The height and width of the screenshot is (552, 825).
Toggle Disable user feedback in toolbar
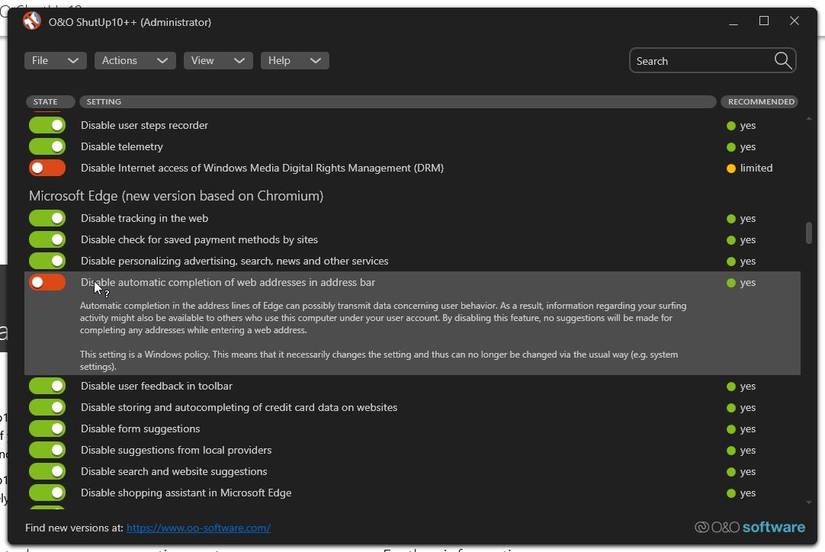pos(47,386)
